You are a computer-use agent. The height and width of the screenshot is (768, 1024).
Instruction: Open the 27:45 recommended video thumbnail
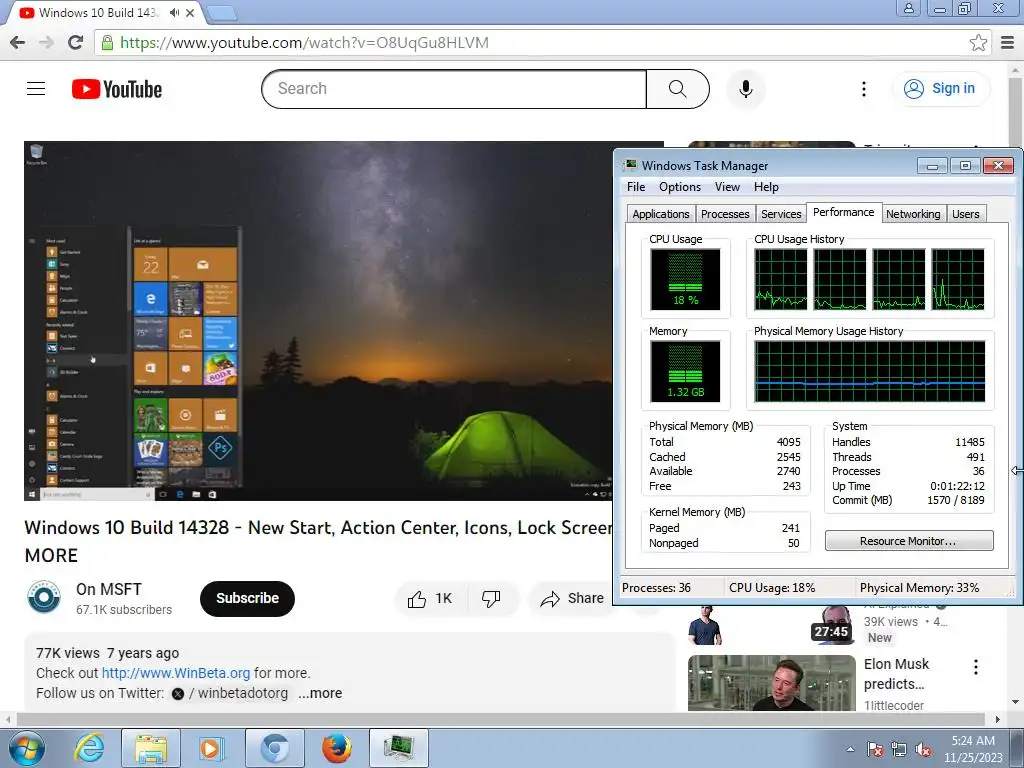[x=771, y=625]
